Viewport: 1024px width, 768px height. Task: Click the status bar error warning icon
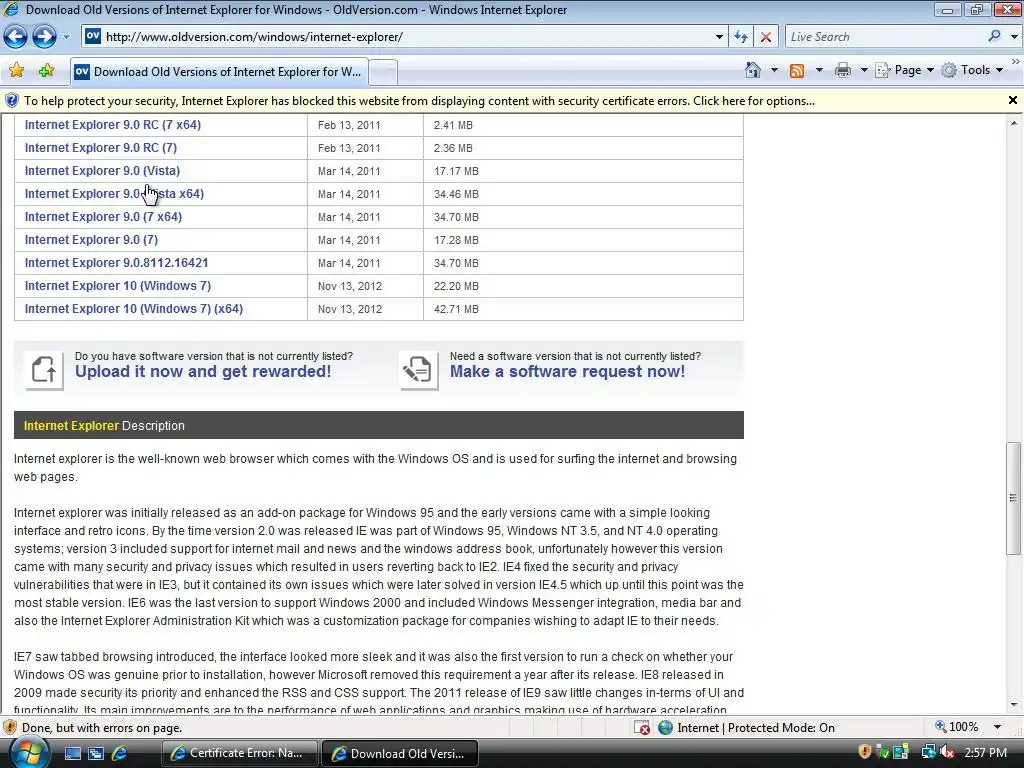tap(10, 728)
